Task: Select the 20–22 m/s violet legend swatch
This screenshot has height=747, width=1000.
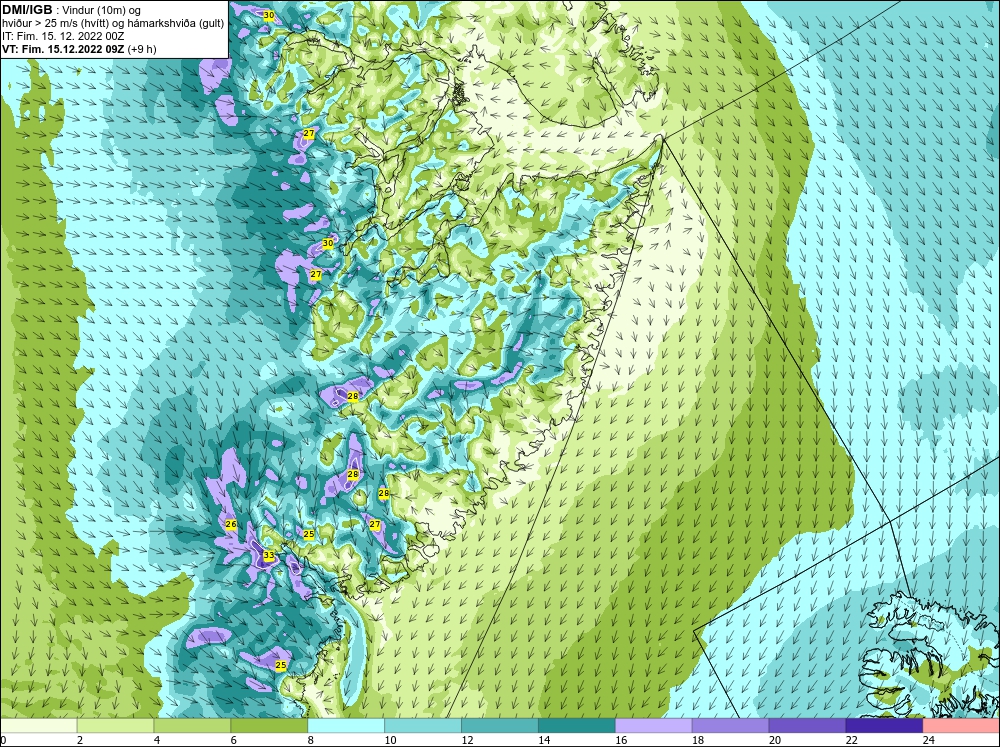Action: tap(807, 726)
